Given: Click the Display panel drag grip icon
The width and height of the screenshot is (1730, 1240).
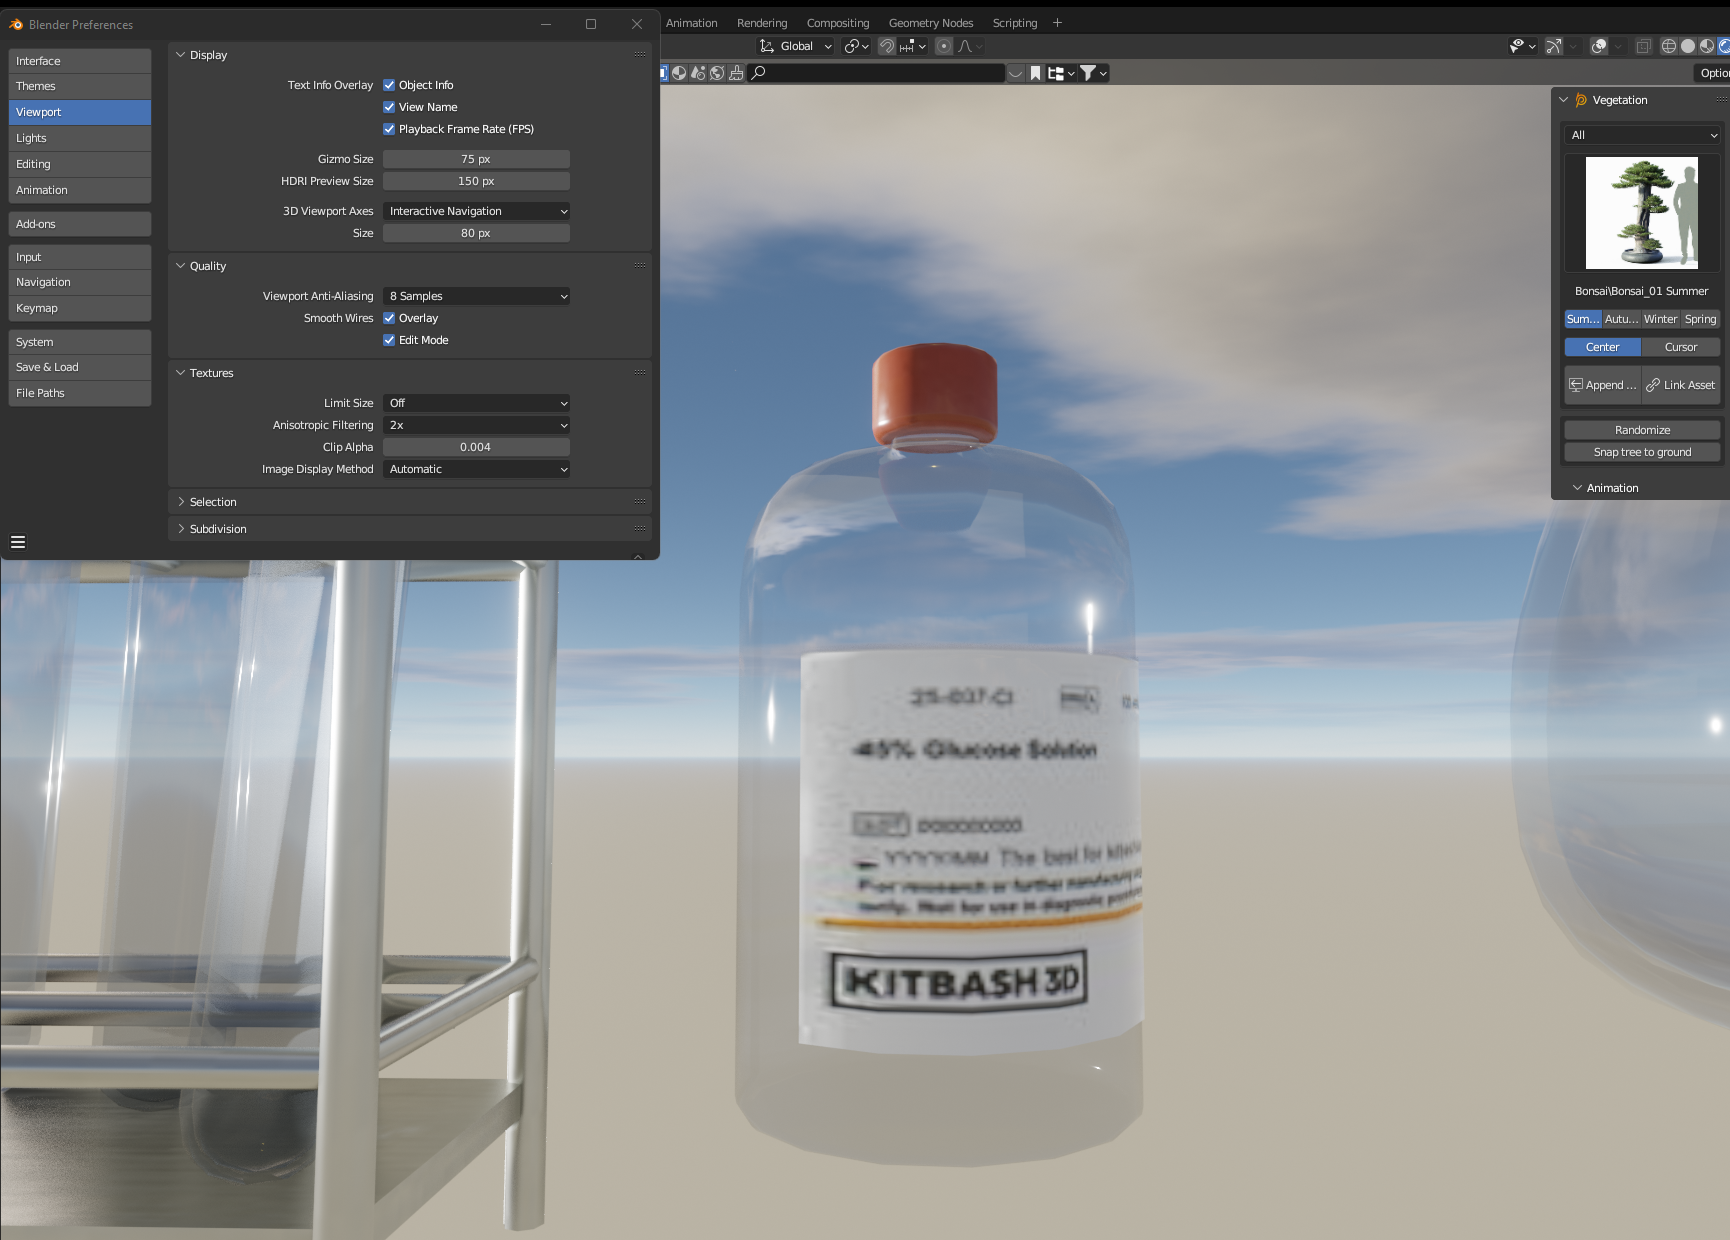Looking at the screenshot, I should [x=640, y=55].
